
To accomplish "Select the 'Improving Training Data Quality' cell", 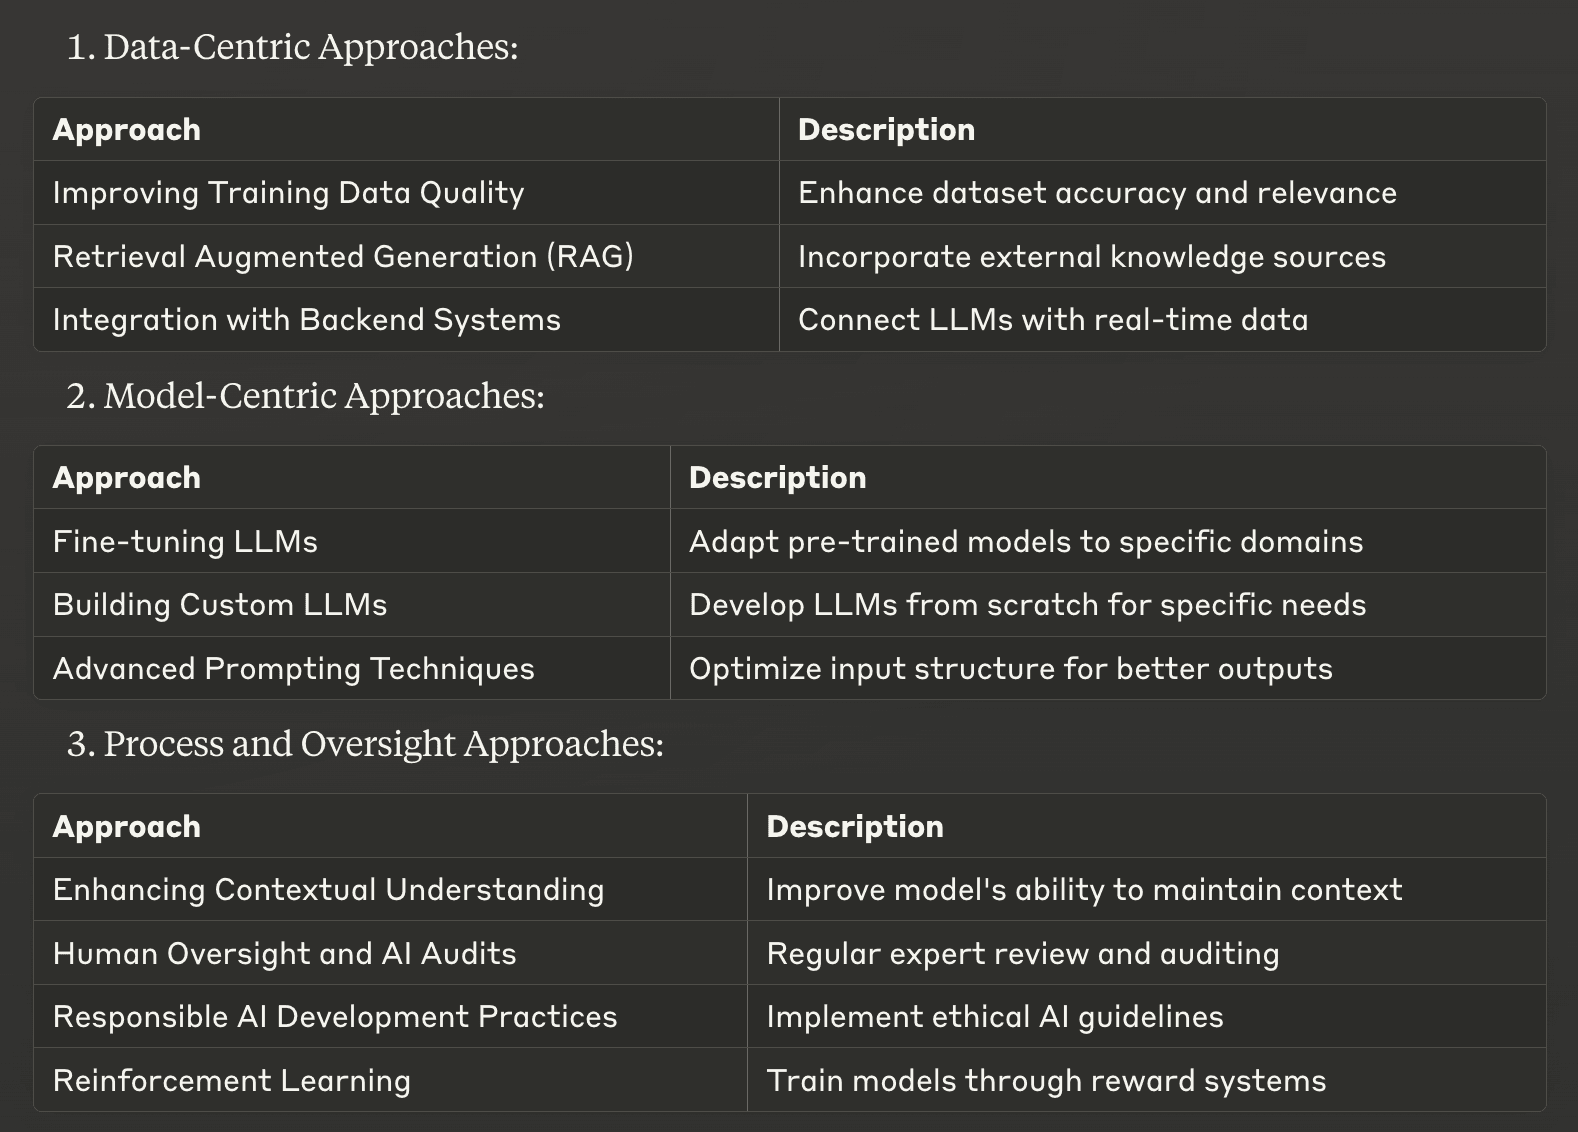I will (x=406, y=193).
